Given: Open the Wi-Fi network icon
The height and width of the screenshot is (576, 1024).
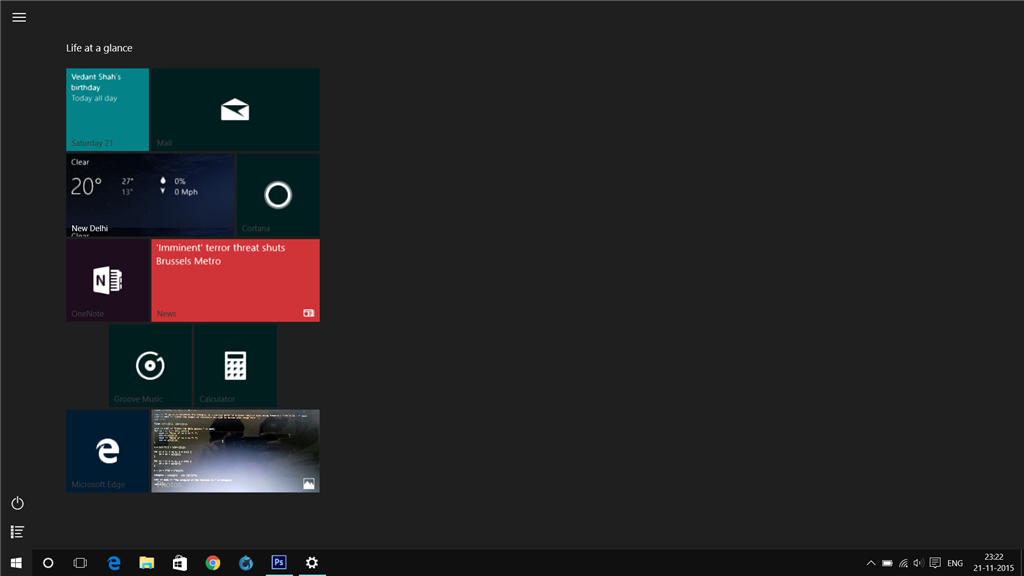Looking at the screenshot, I should (x=903, y=563).
